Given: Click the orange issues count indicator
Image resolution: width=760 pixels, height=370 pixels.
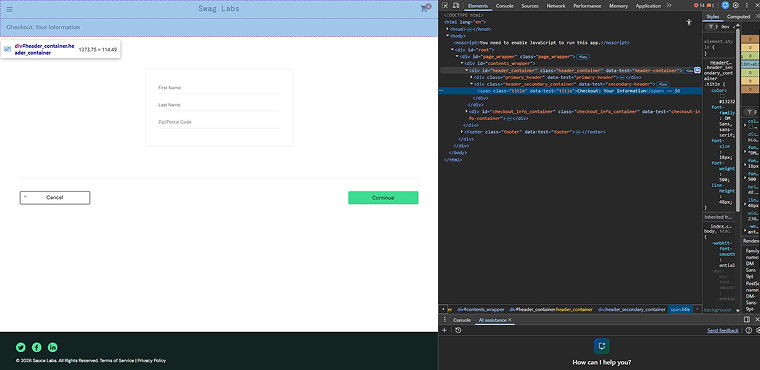Looking at the screenshot, I should [710, 5].
